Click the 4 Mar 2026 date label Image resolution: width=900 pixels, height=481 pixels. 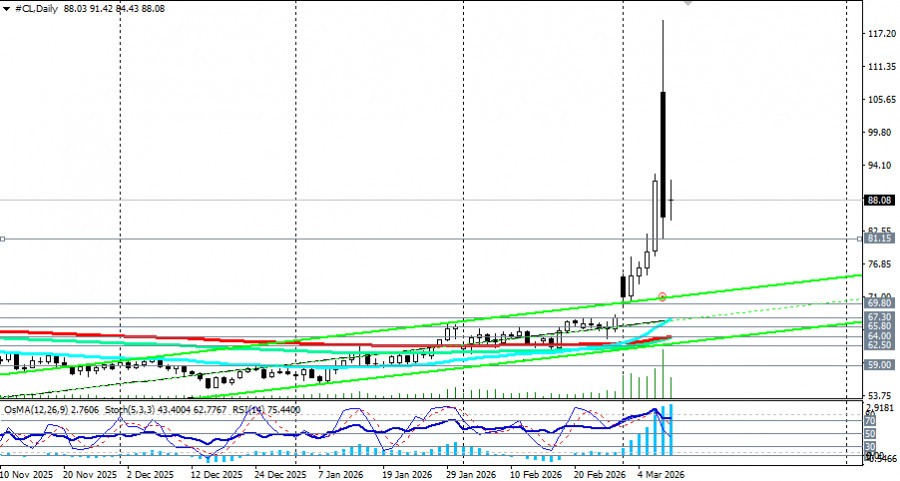(661, 475)
